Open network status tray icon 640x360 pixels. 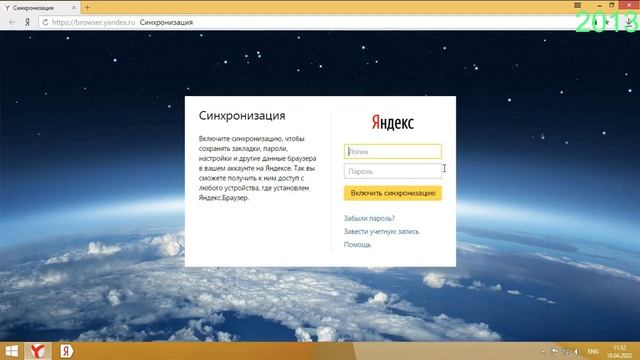566,351
